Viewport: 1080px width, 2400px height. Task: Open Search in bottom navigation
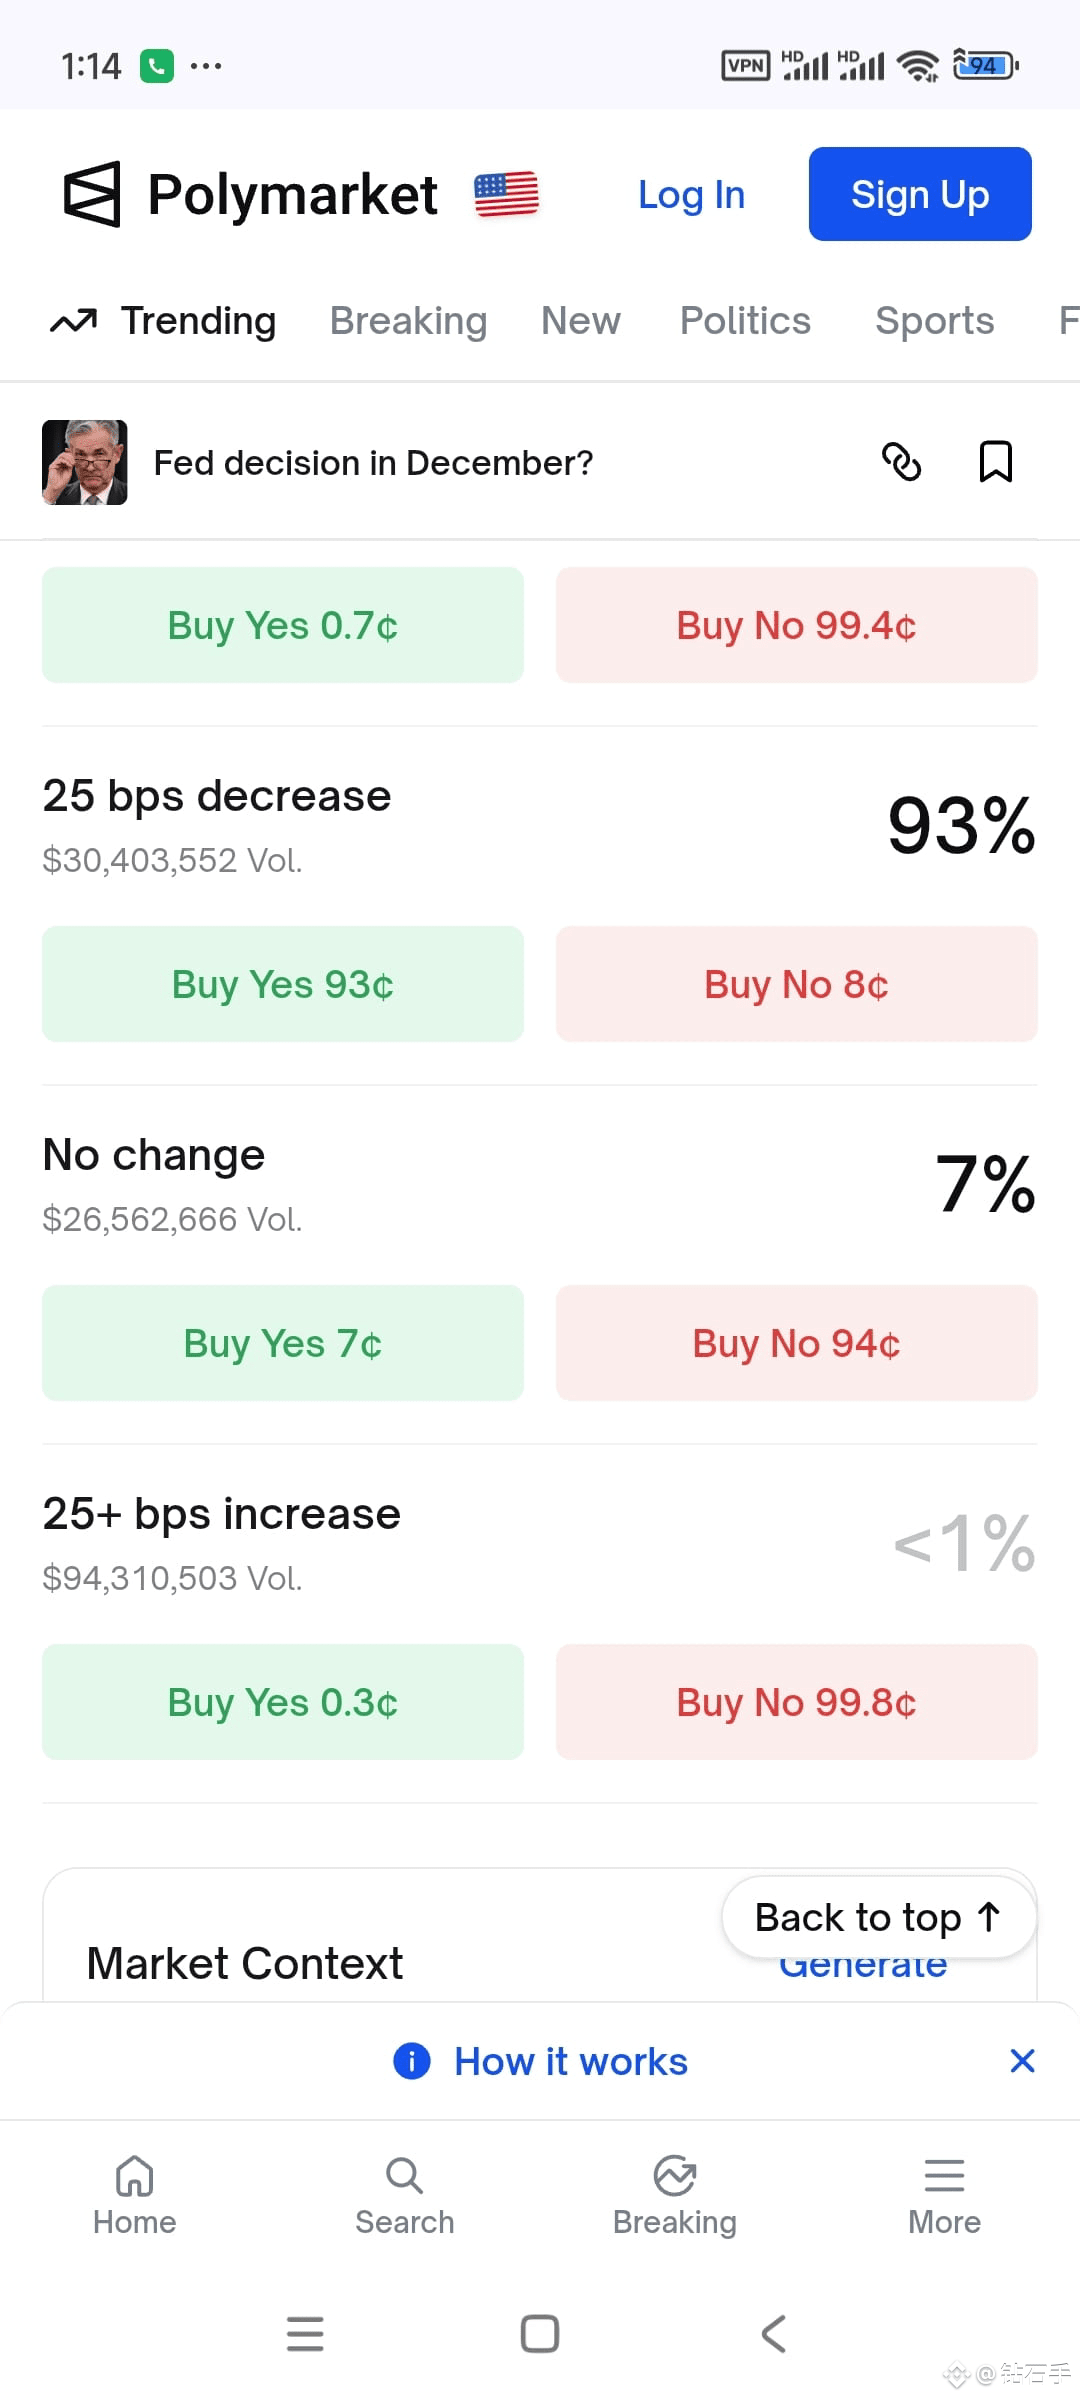[405, 2195]
